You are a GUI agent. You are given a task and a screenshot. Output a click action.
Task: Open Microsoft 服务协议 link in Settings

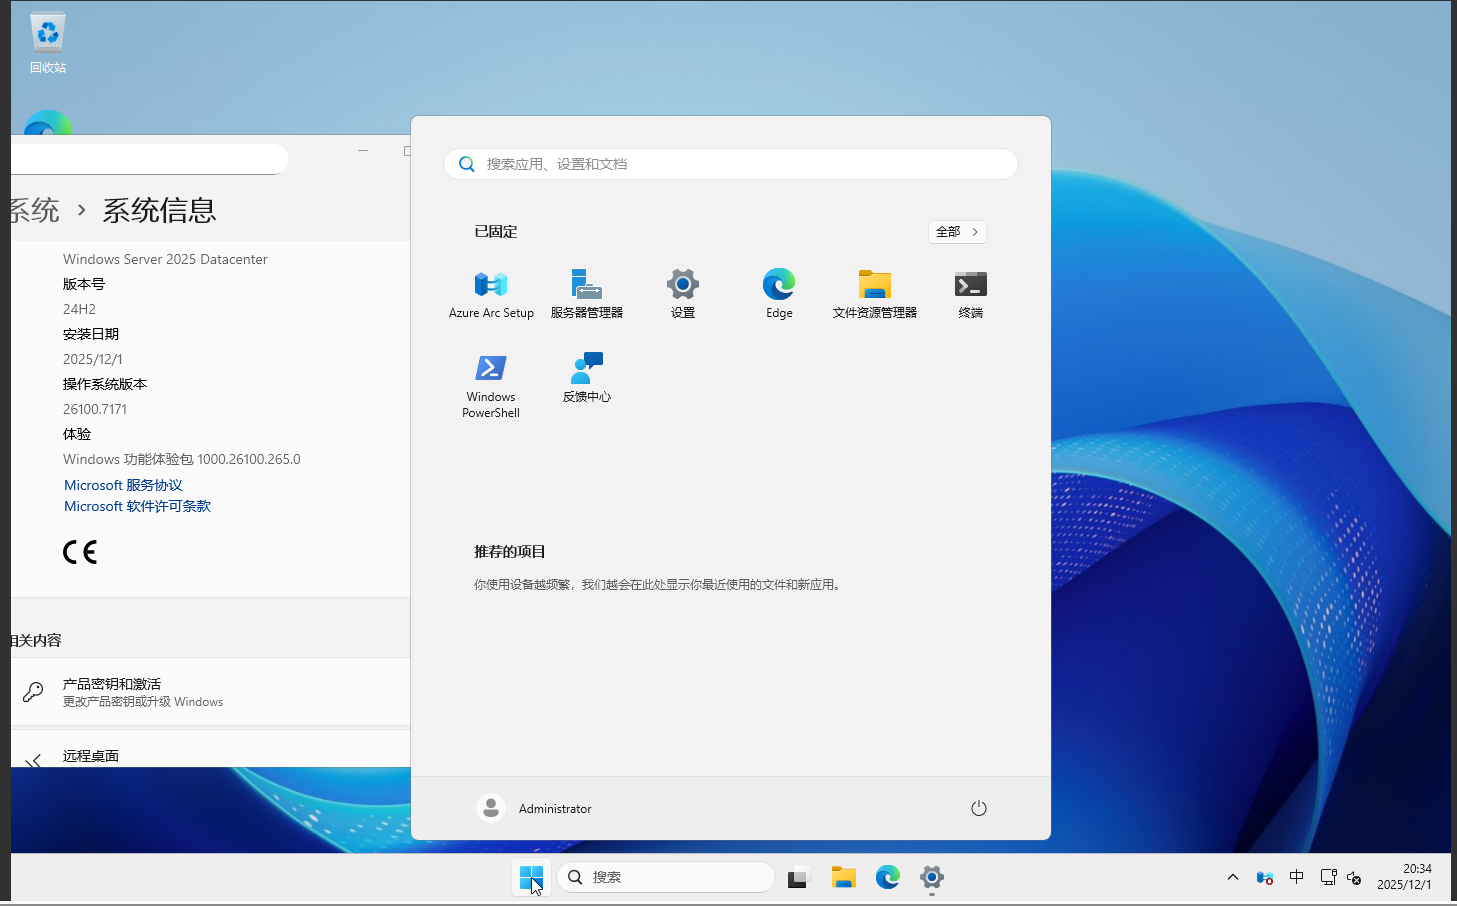(x=123, y=485)
